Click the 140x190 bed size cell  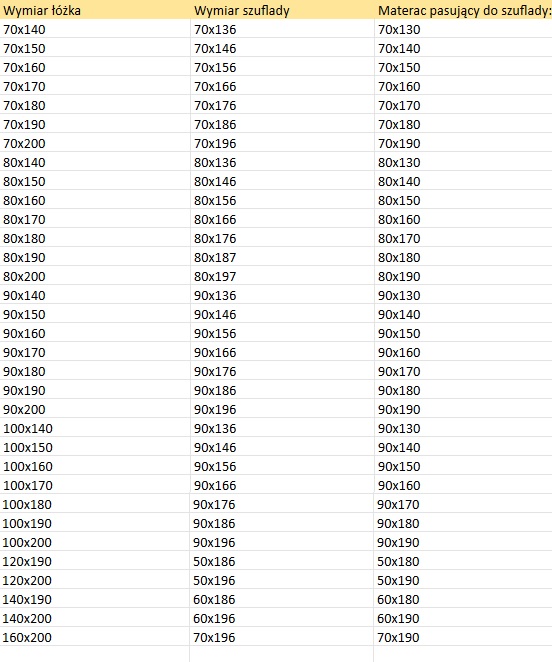[x=95, y=599]
